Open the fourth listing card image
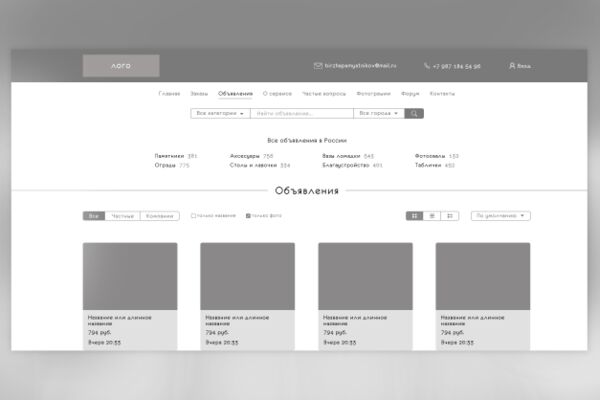Screen dimensions: 600x400 point(483,276)
